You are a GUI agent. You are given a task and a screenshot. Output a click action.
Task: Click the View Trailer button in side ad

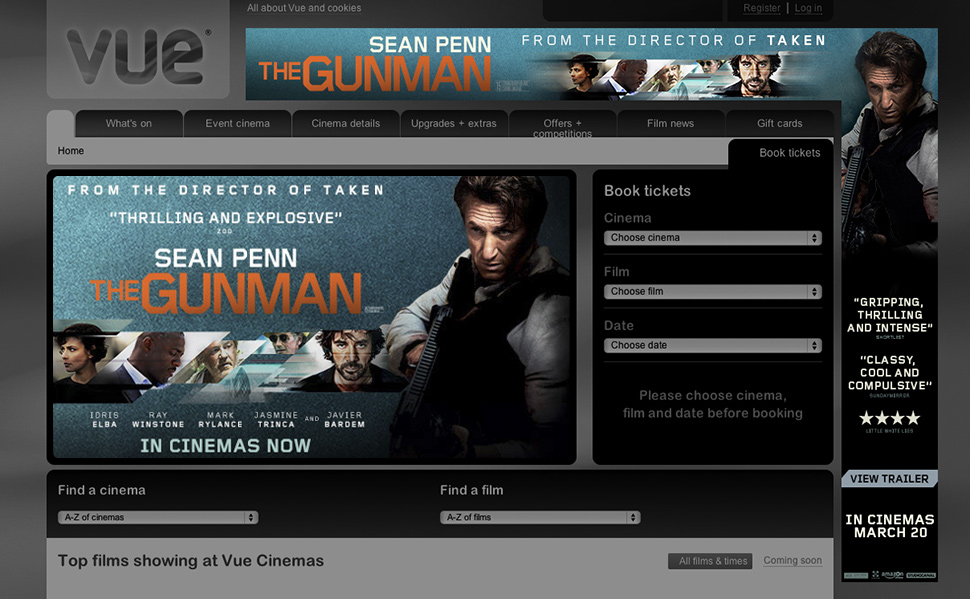pyautogui.click(x=889, y=479)
